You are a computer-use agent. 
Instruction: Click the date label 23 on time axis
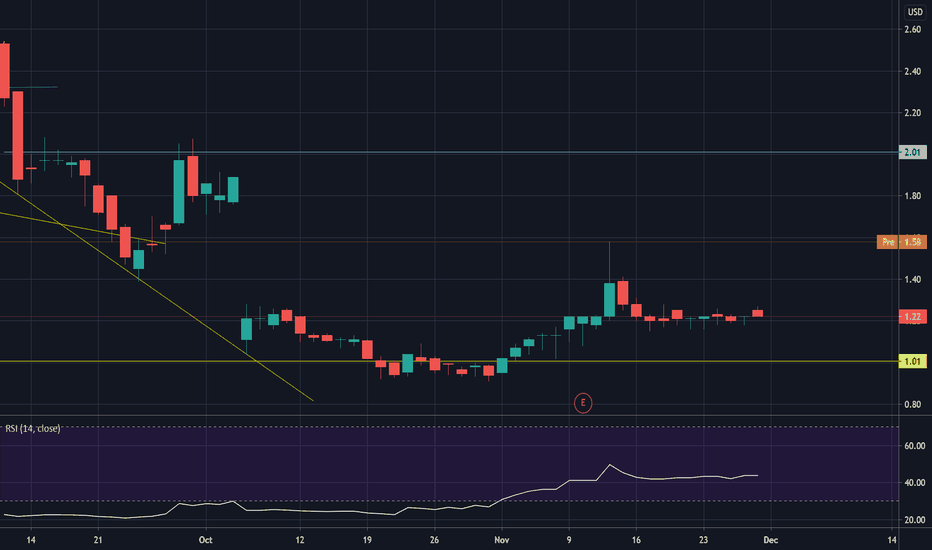pyautogui.click(x=703, y=540)
